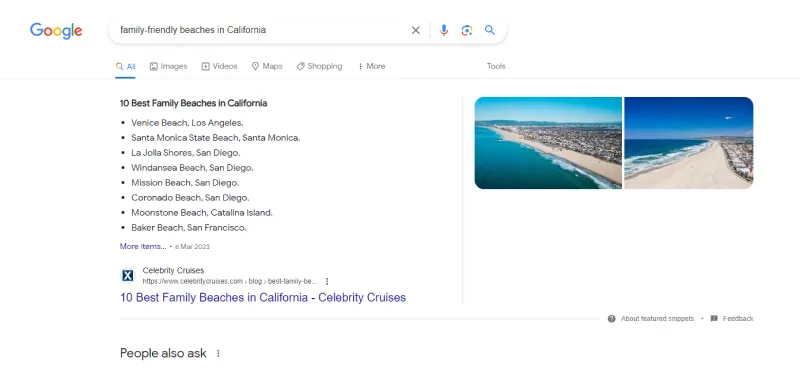Send Feedback on the featured snippet
The width and height of the screenshot is (800, 373).
point(732,318)
